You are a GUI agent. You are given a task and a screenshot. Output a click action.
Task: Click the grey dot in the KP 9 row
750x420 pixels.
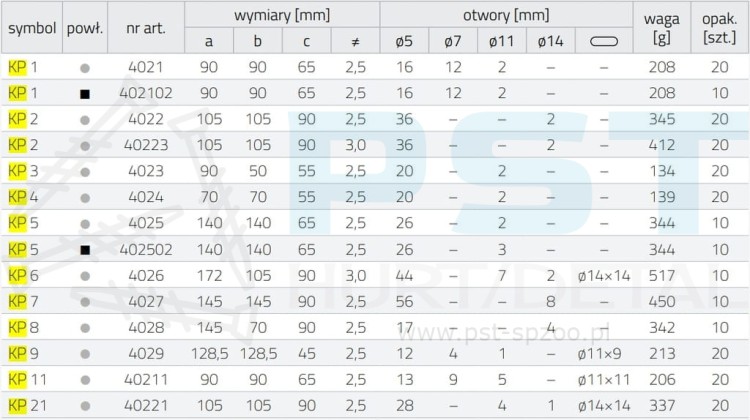pos(85,353)
